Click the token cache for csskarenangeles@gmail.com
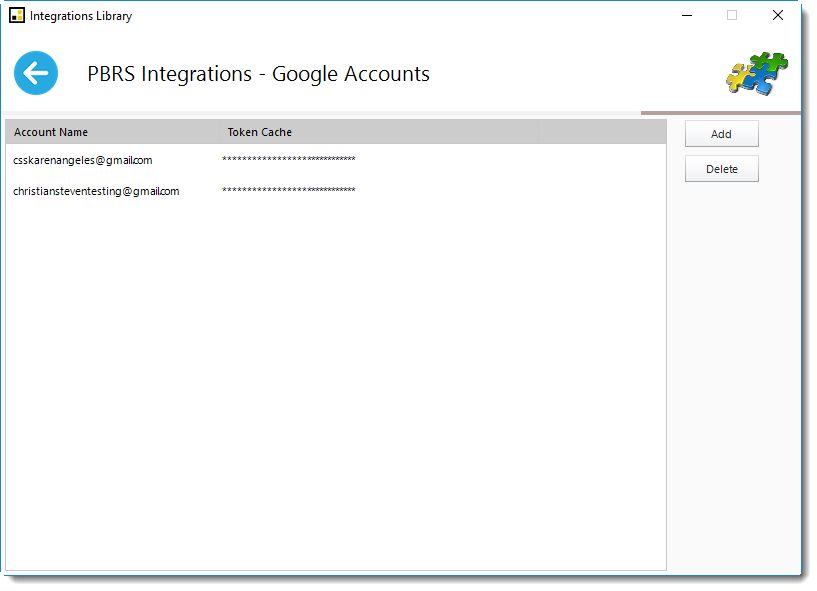The height and width of the screenshot is (591, 817). coord(289,159)
